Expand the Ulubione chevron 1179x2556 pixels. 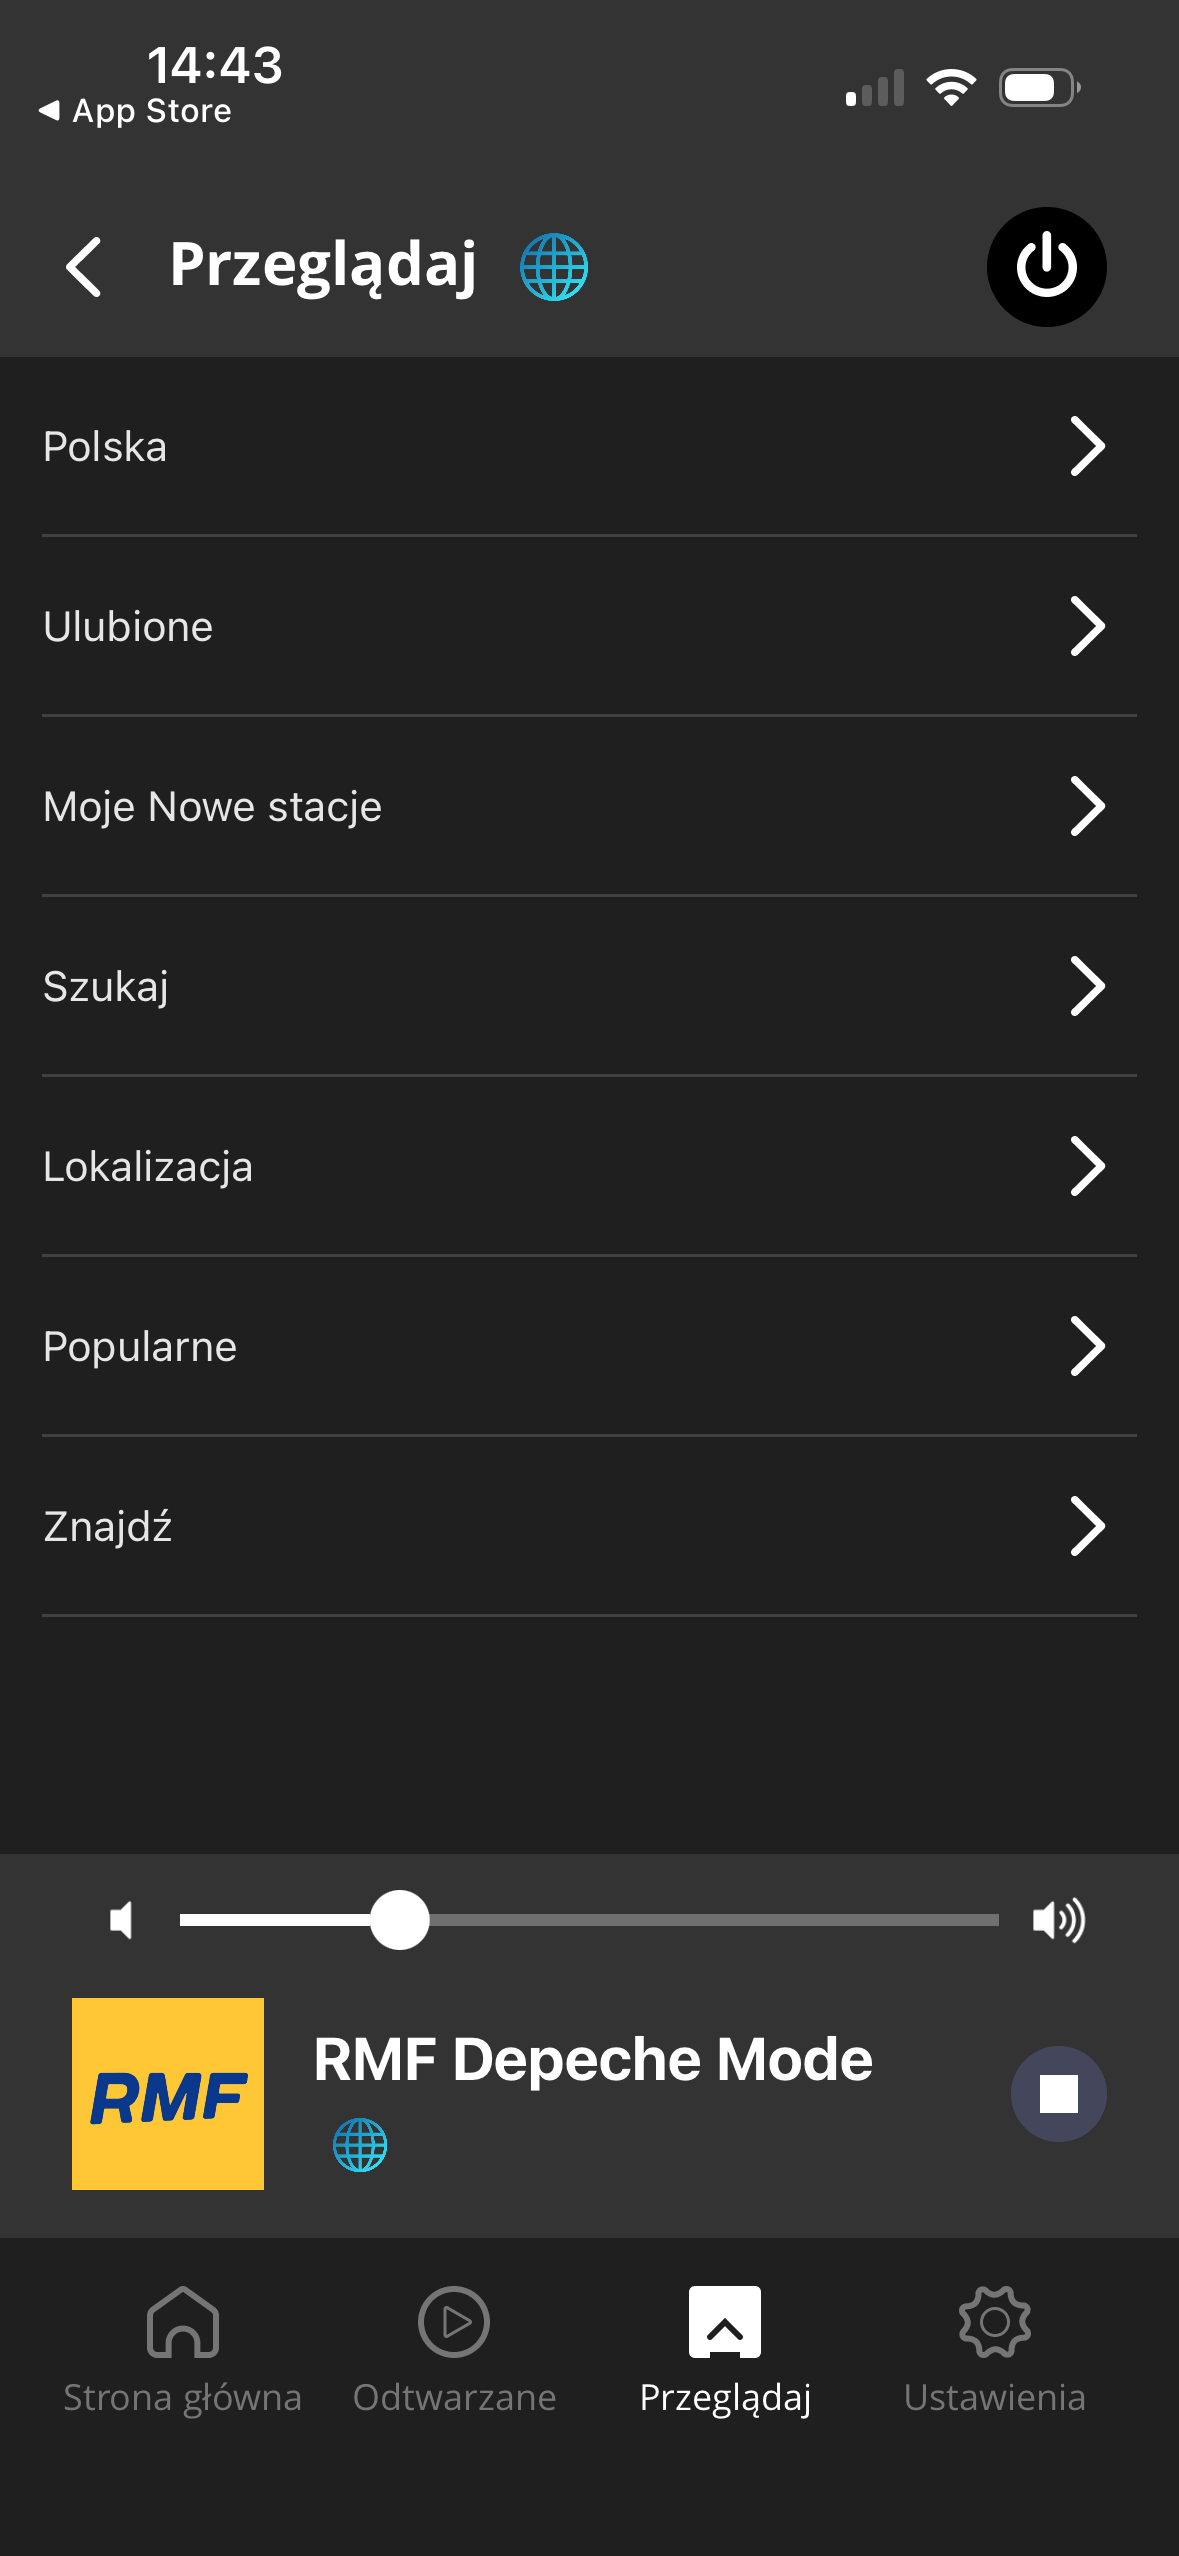coord(1087,626)
